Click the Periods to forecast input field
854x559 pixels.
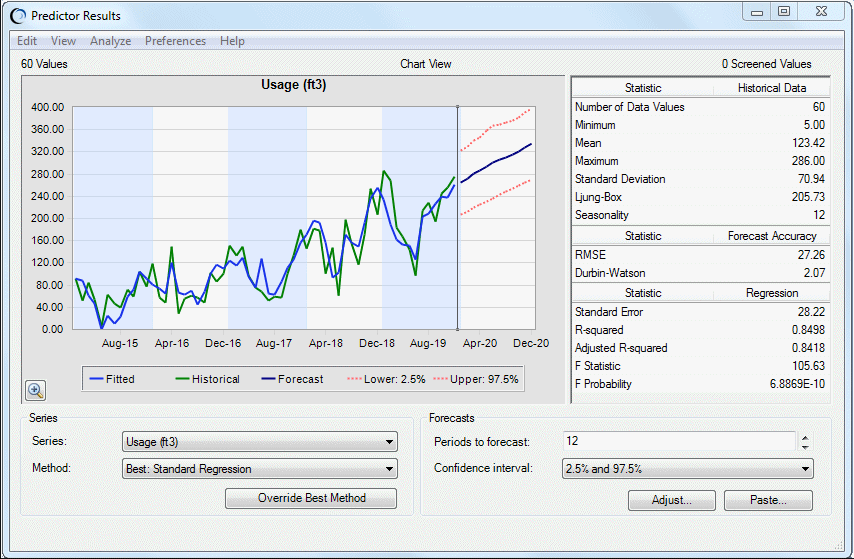679,441
